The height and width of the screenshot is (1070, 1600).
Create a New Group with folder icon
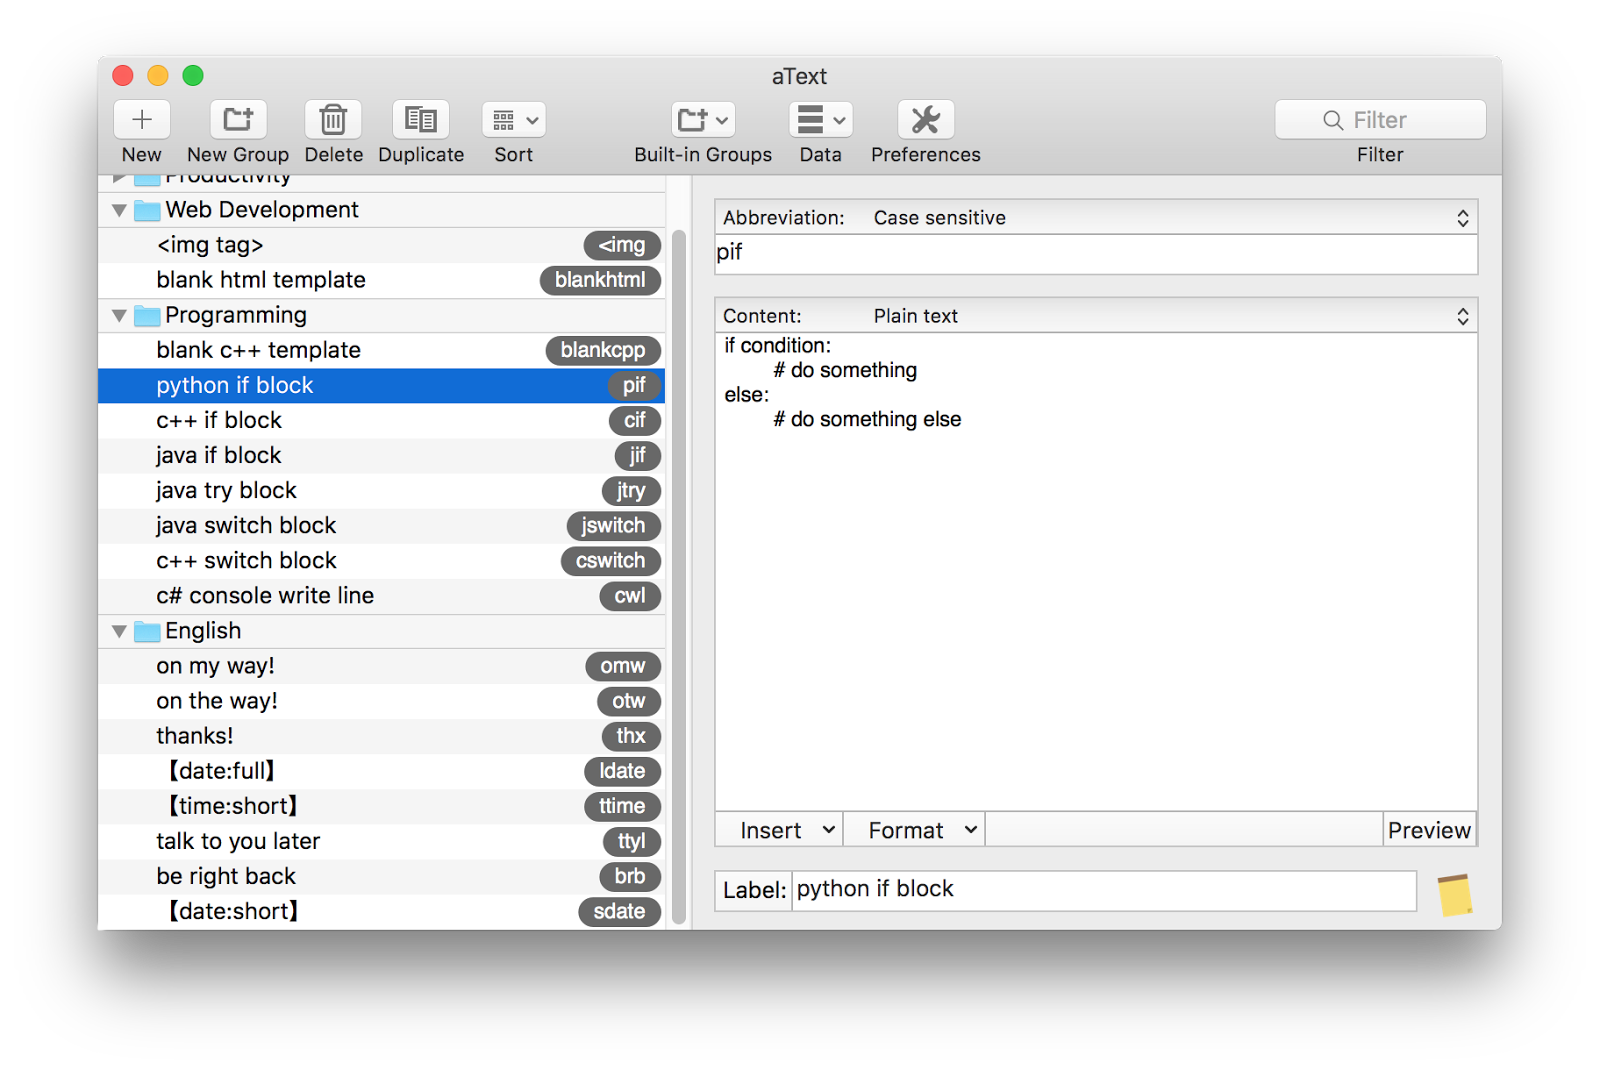(x=238, y=120)
